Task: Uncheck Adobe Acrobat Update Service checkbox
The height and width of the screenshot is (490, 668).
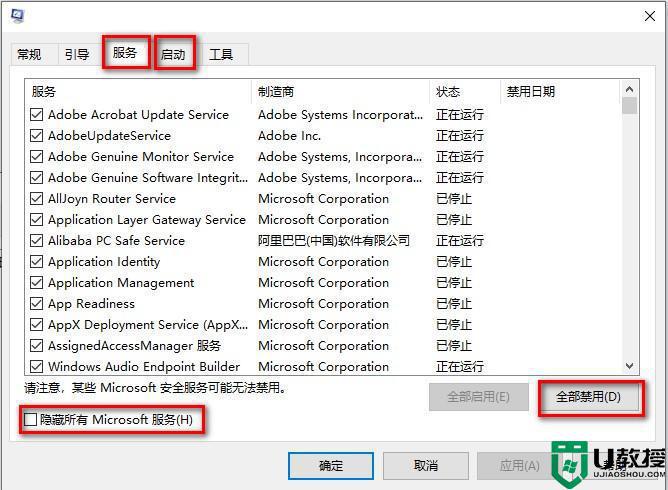Action: click(x=37, y=115)
